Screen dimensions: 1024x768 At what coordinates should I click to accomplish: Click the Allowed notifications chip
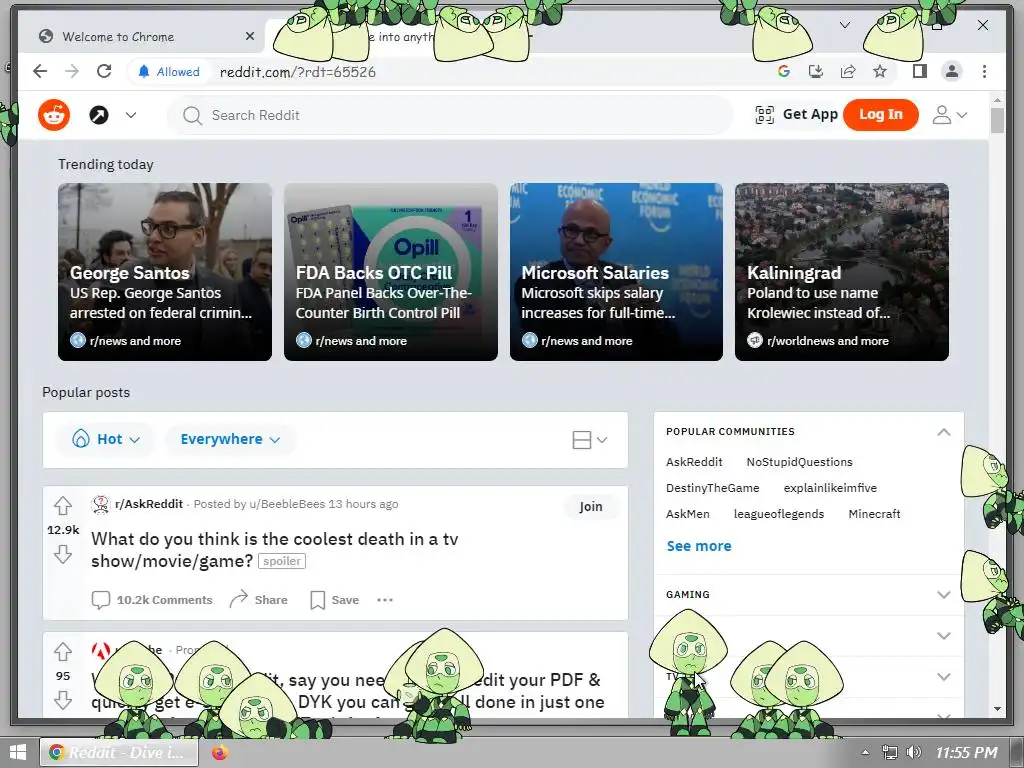click(x=168, y=72)
